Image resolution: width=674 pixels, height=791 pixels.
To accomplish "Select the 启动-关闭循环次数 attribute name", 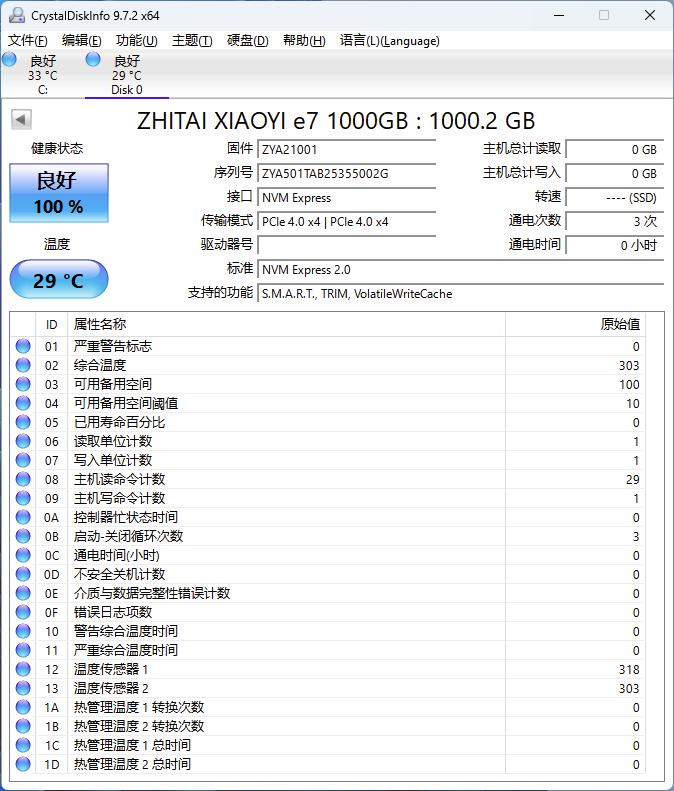I will [x=128, y=536].
